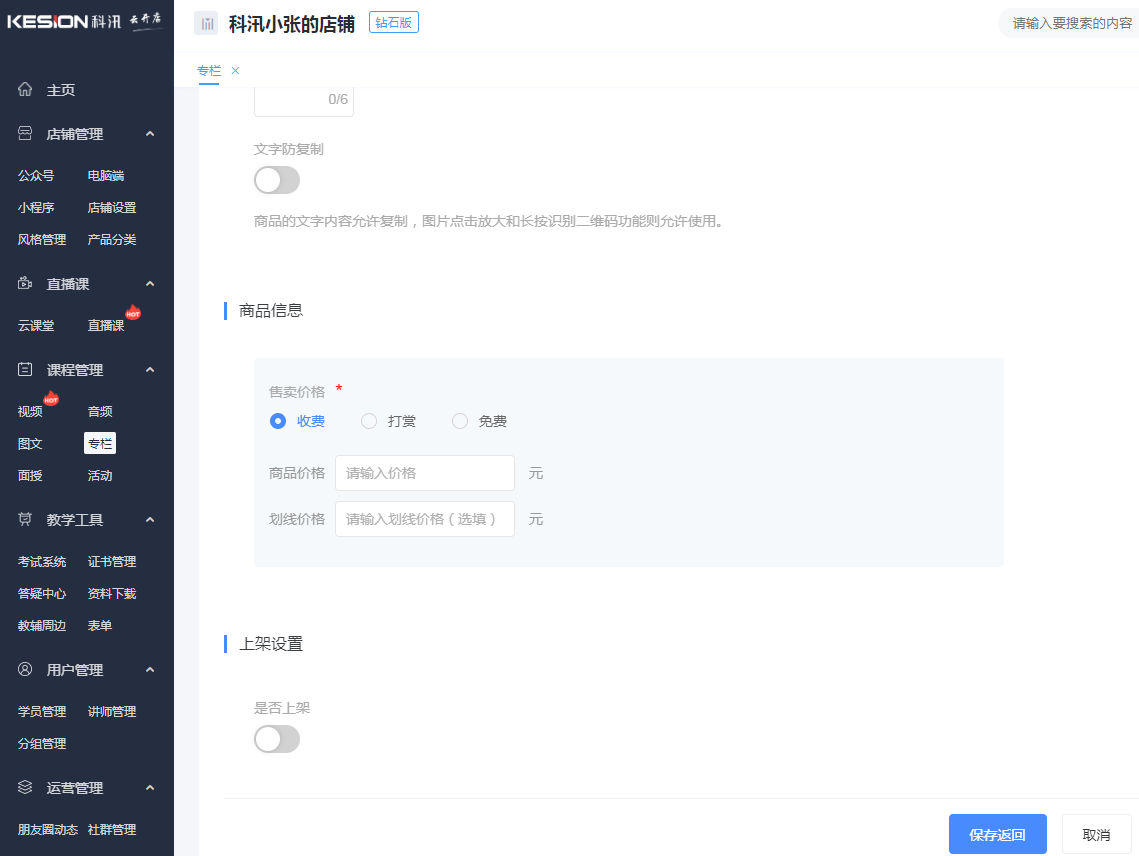Select the 免费 pricing option

pyautogui.click(x=459, y=421)
